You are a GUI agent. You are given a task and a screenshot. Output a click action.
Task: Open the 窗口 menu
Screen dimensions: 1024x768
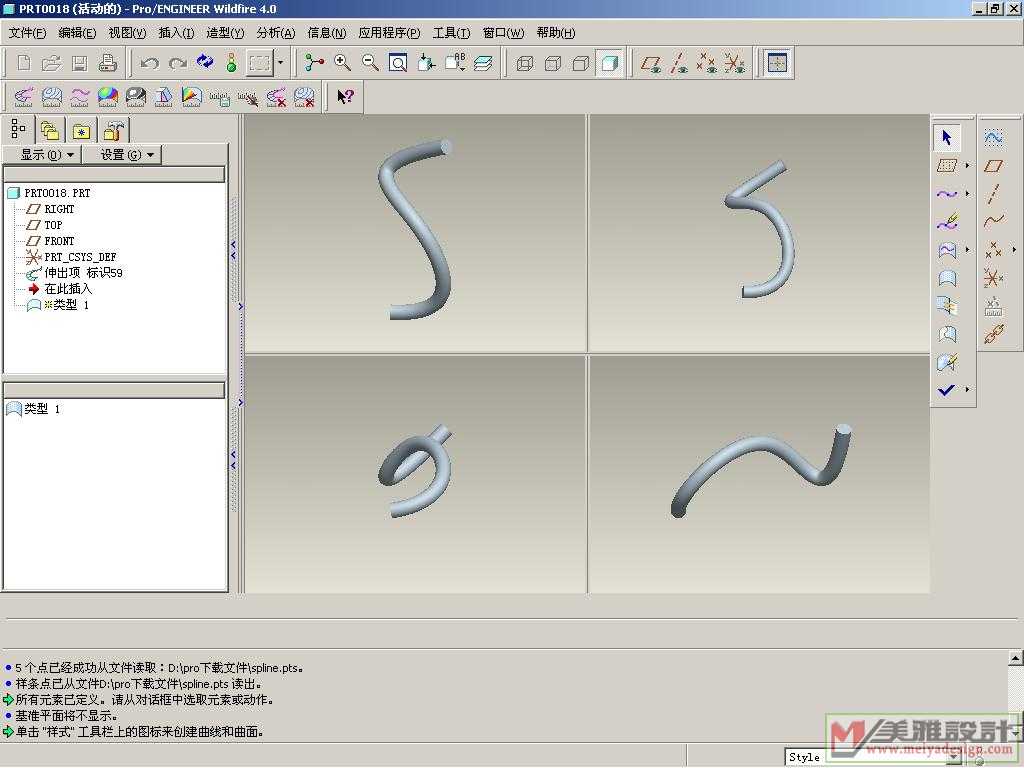[x=504, y=33]
